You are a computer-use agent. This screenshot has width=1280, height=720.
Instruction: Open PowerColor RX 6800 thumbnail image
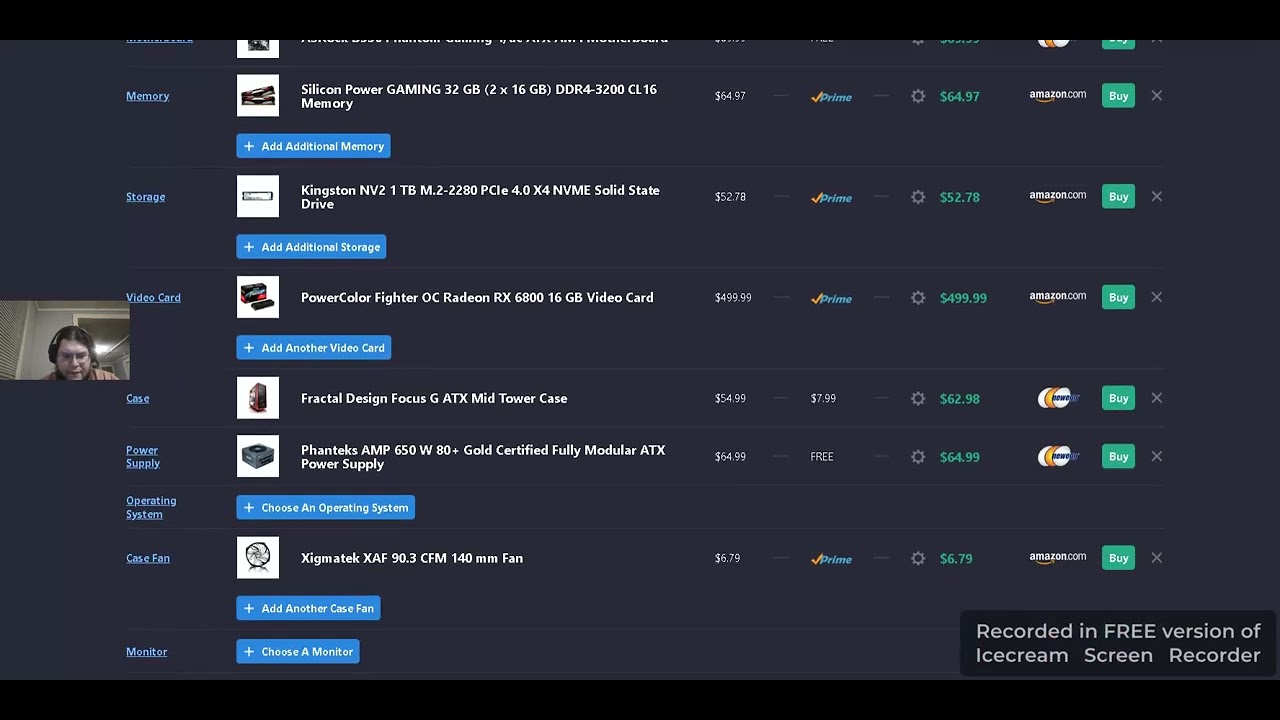(x=258, y=297)
